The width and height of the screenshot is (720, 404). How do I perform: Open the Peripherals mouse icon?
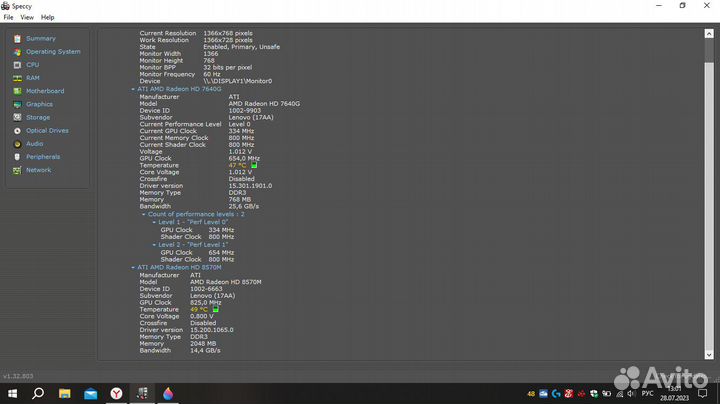(x=17, y=157)
